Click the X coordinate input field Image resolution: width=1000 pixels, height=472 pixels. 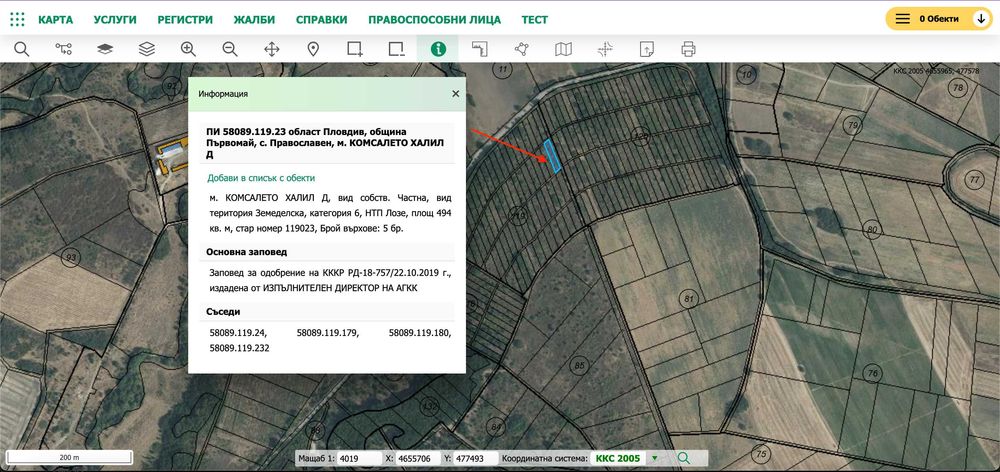[x=417, y=458]
